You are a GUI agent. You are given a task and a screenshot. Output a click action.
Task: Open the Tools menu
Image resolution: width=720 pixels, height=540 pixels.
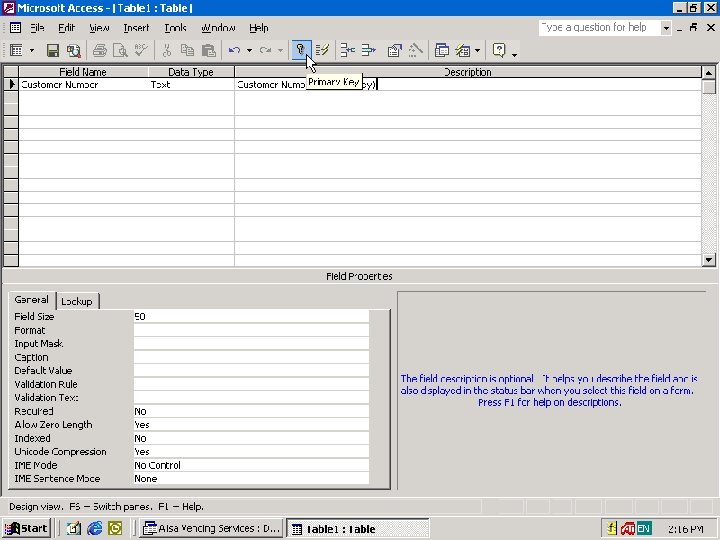click(175, 28)
